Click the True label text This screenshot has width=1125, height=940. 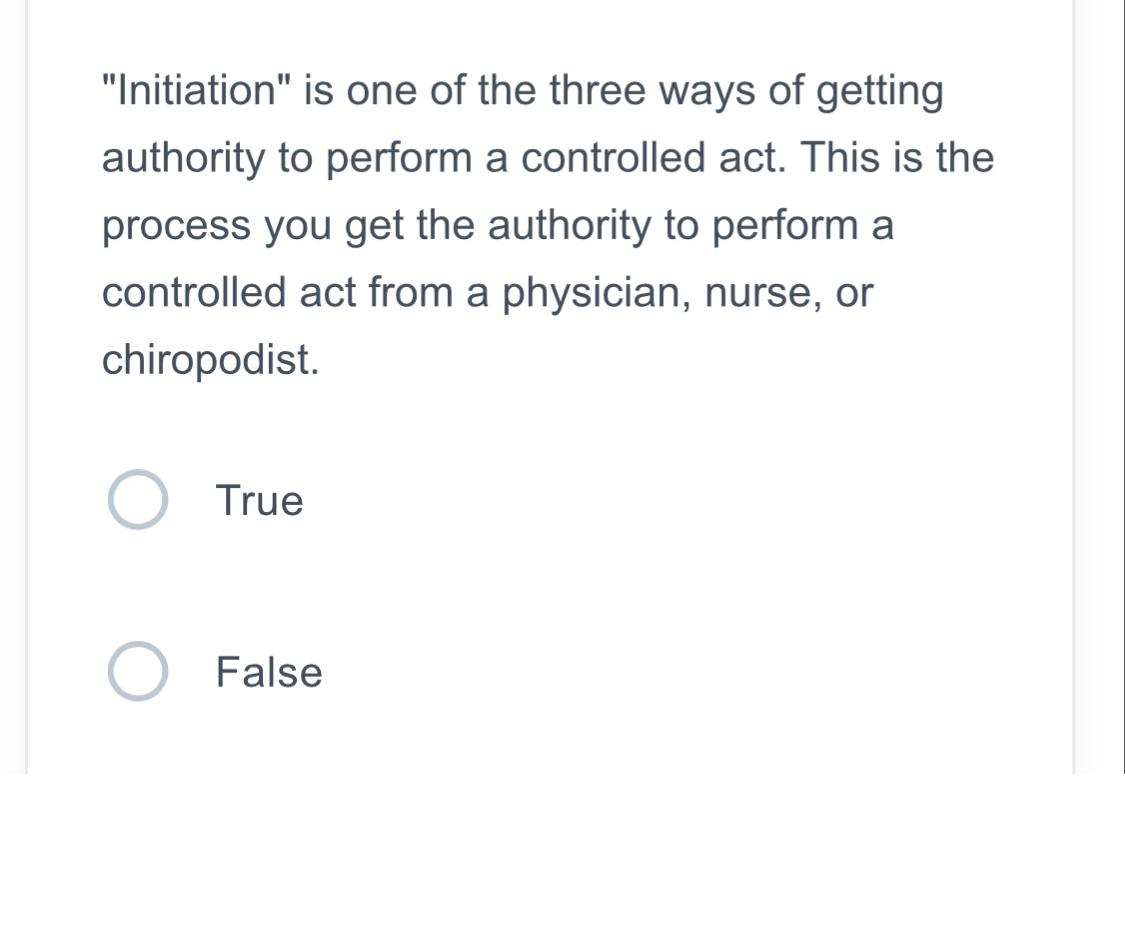(258, 500)
